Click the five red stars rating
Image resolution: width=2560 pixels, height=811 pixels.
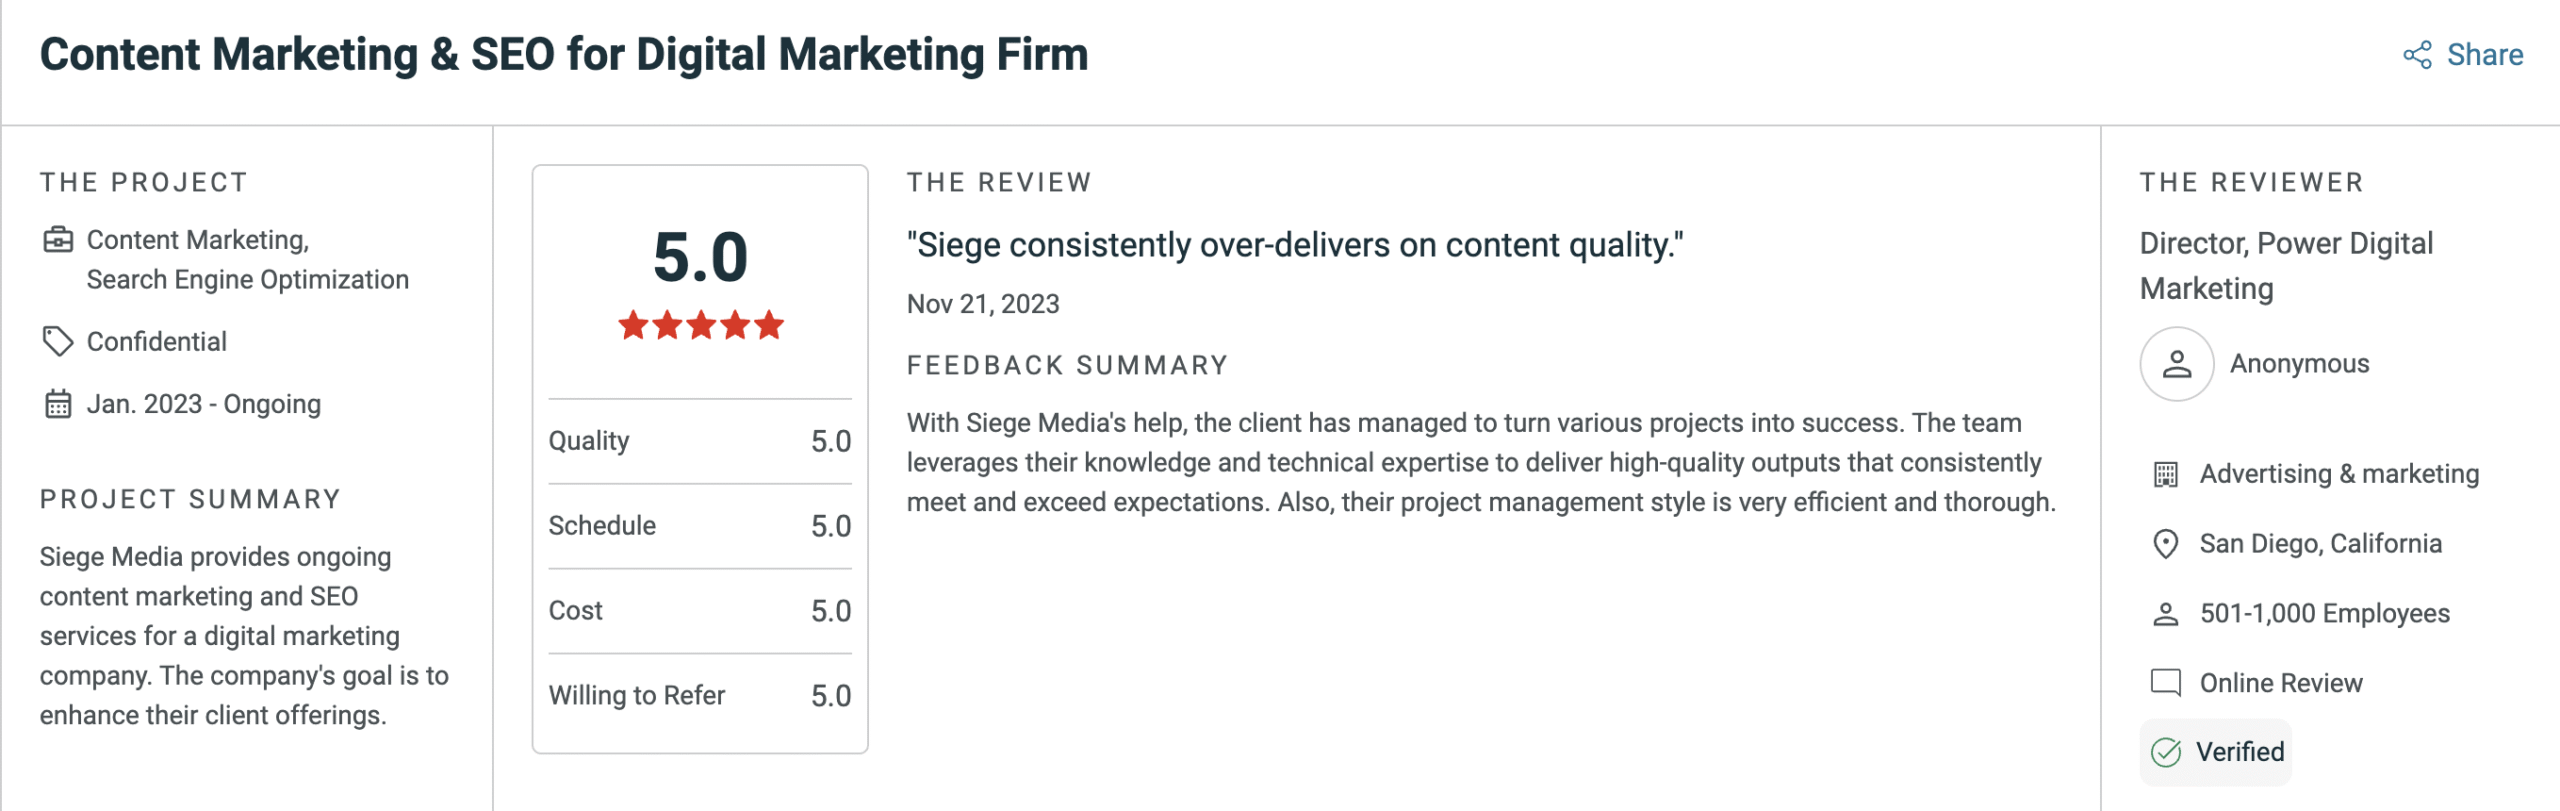coord(700,325)
